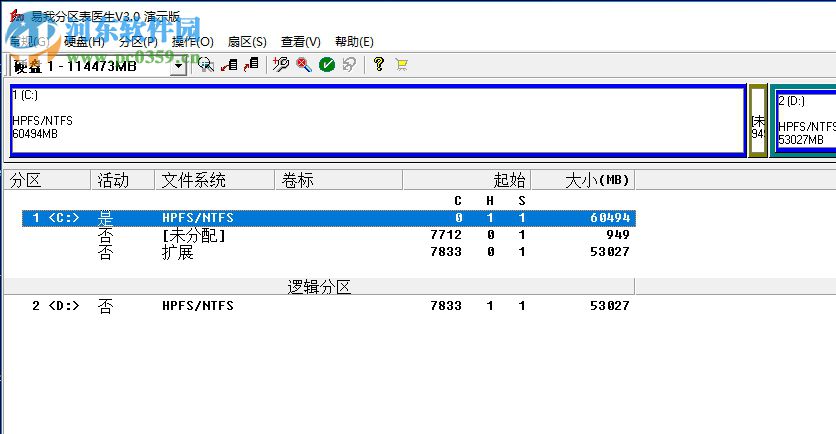
Task: Click the 53027 size in 扩展 row
Action: point(610,252)
